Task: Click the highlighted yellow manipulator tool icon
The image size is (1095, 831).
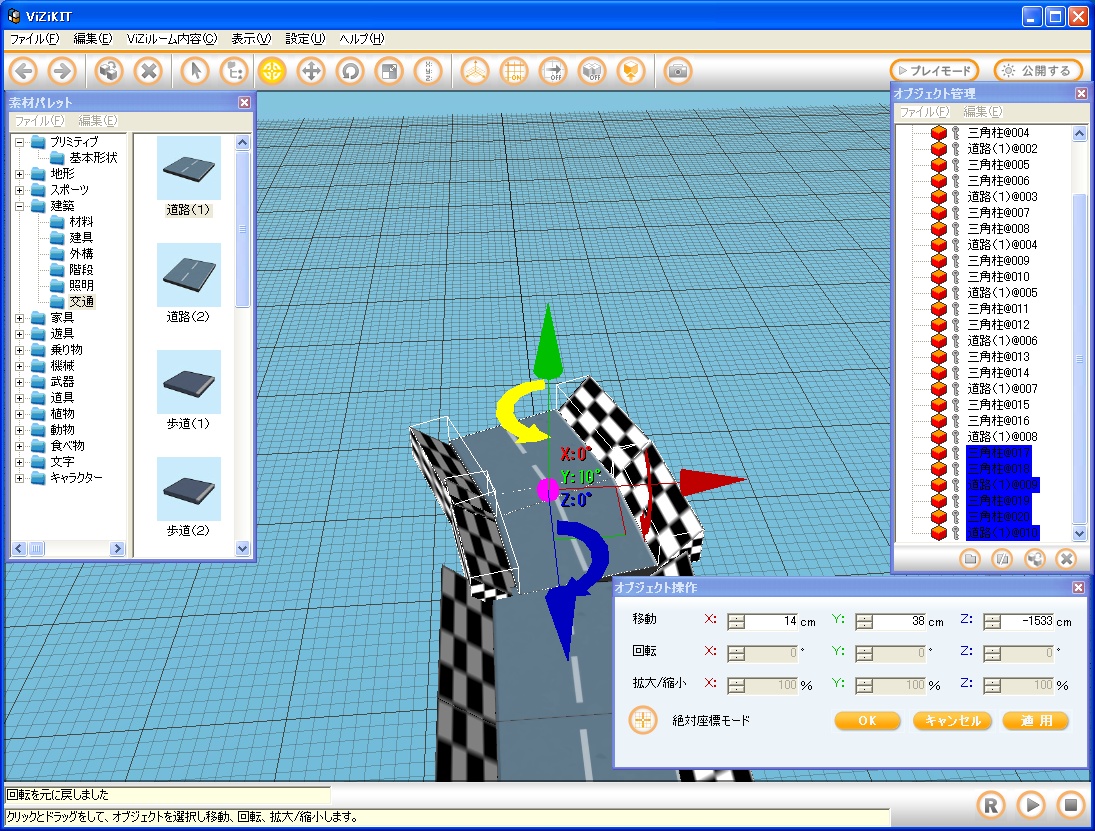Action: [272, 71]
